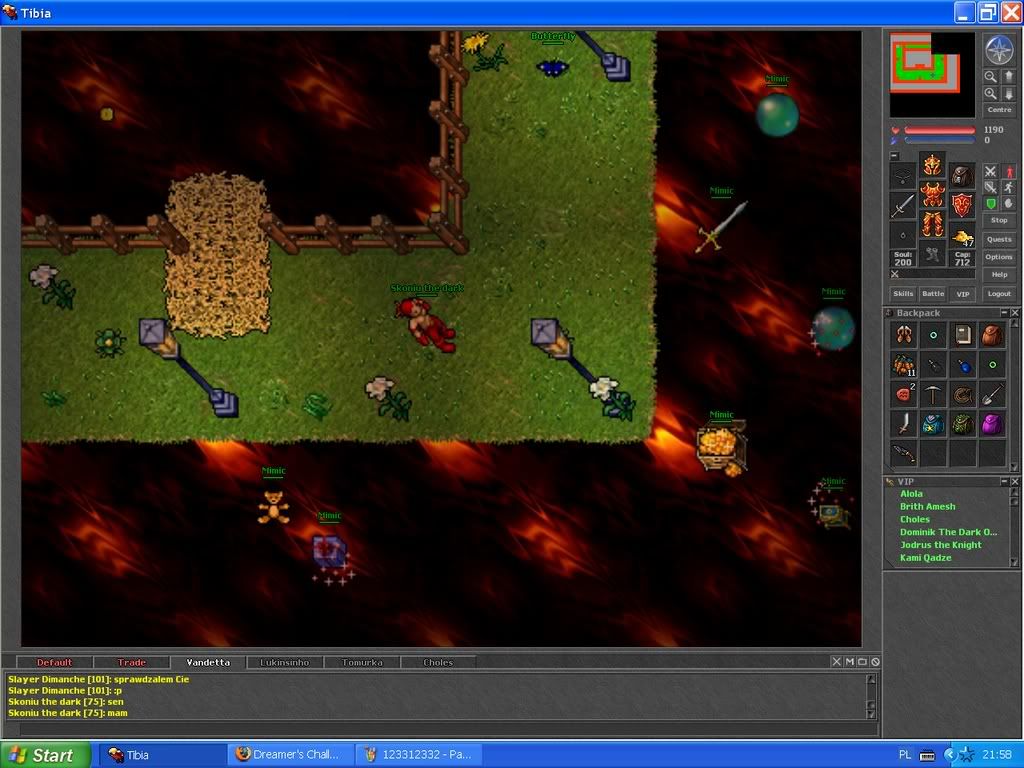1024x768 pixels.
Task: Collapse the inventory panel with minus
Action: (x=894, y=156)
